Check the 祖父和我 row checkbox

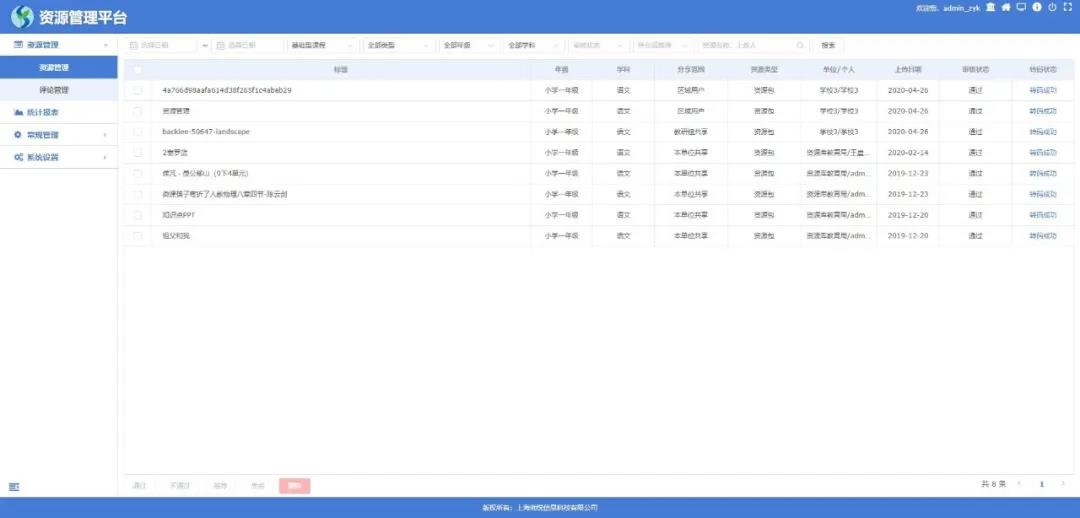[x=138, y=236]
